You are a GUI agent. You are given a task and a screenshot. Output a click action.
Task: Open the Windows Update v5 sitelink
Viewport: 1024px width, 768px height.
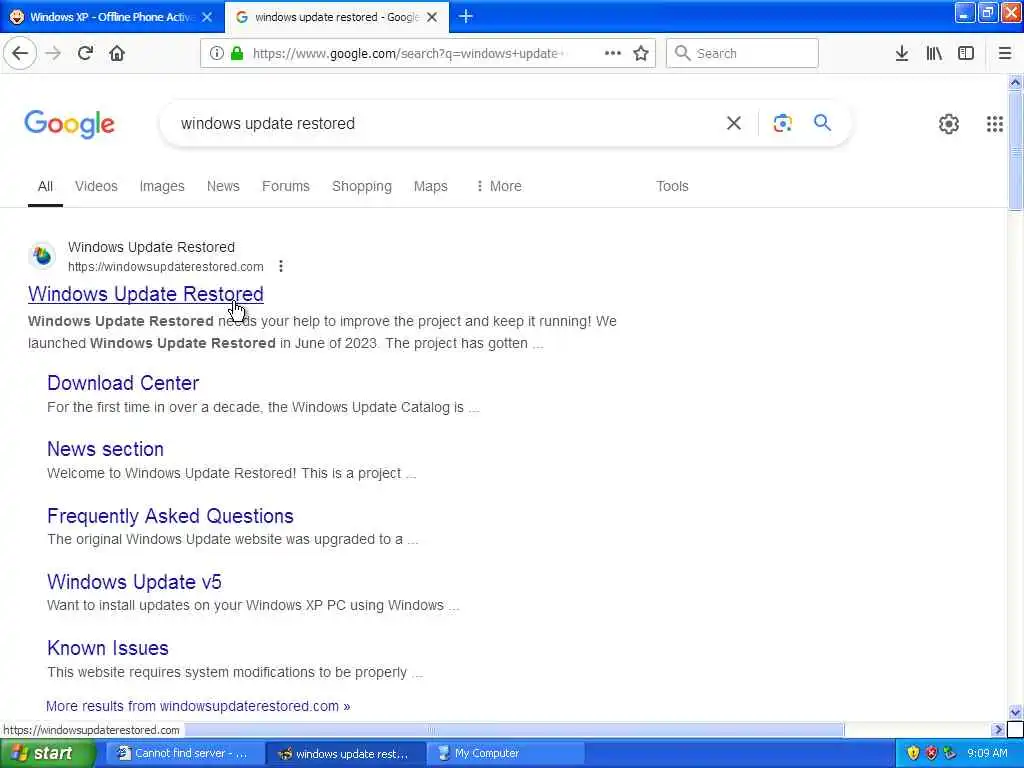134,582
